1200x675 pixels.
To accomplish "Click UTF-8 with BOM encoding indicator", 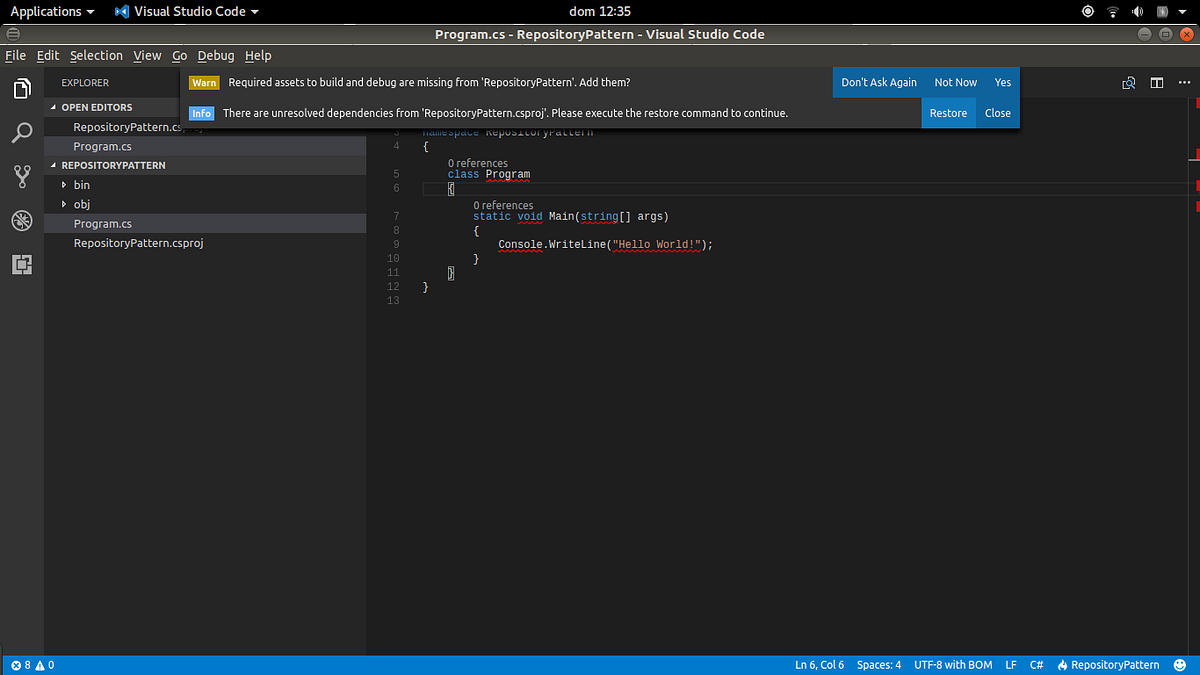I will tap(953, 664).
